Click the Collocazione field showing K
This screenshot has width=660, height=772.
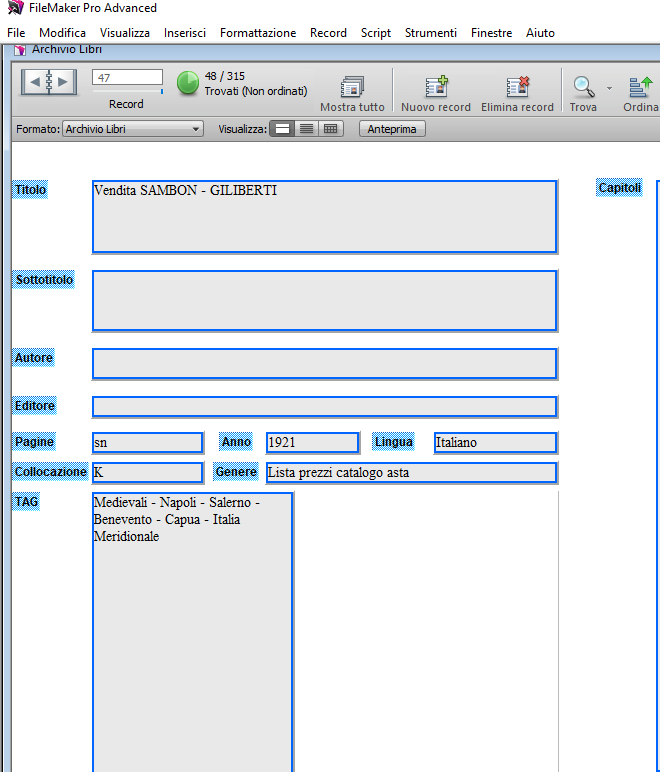click(x=148, y=472)
